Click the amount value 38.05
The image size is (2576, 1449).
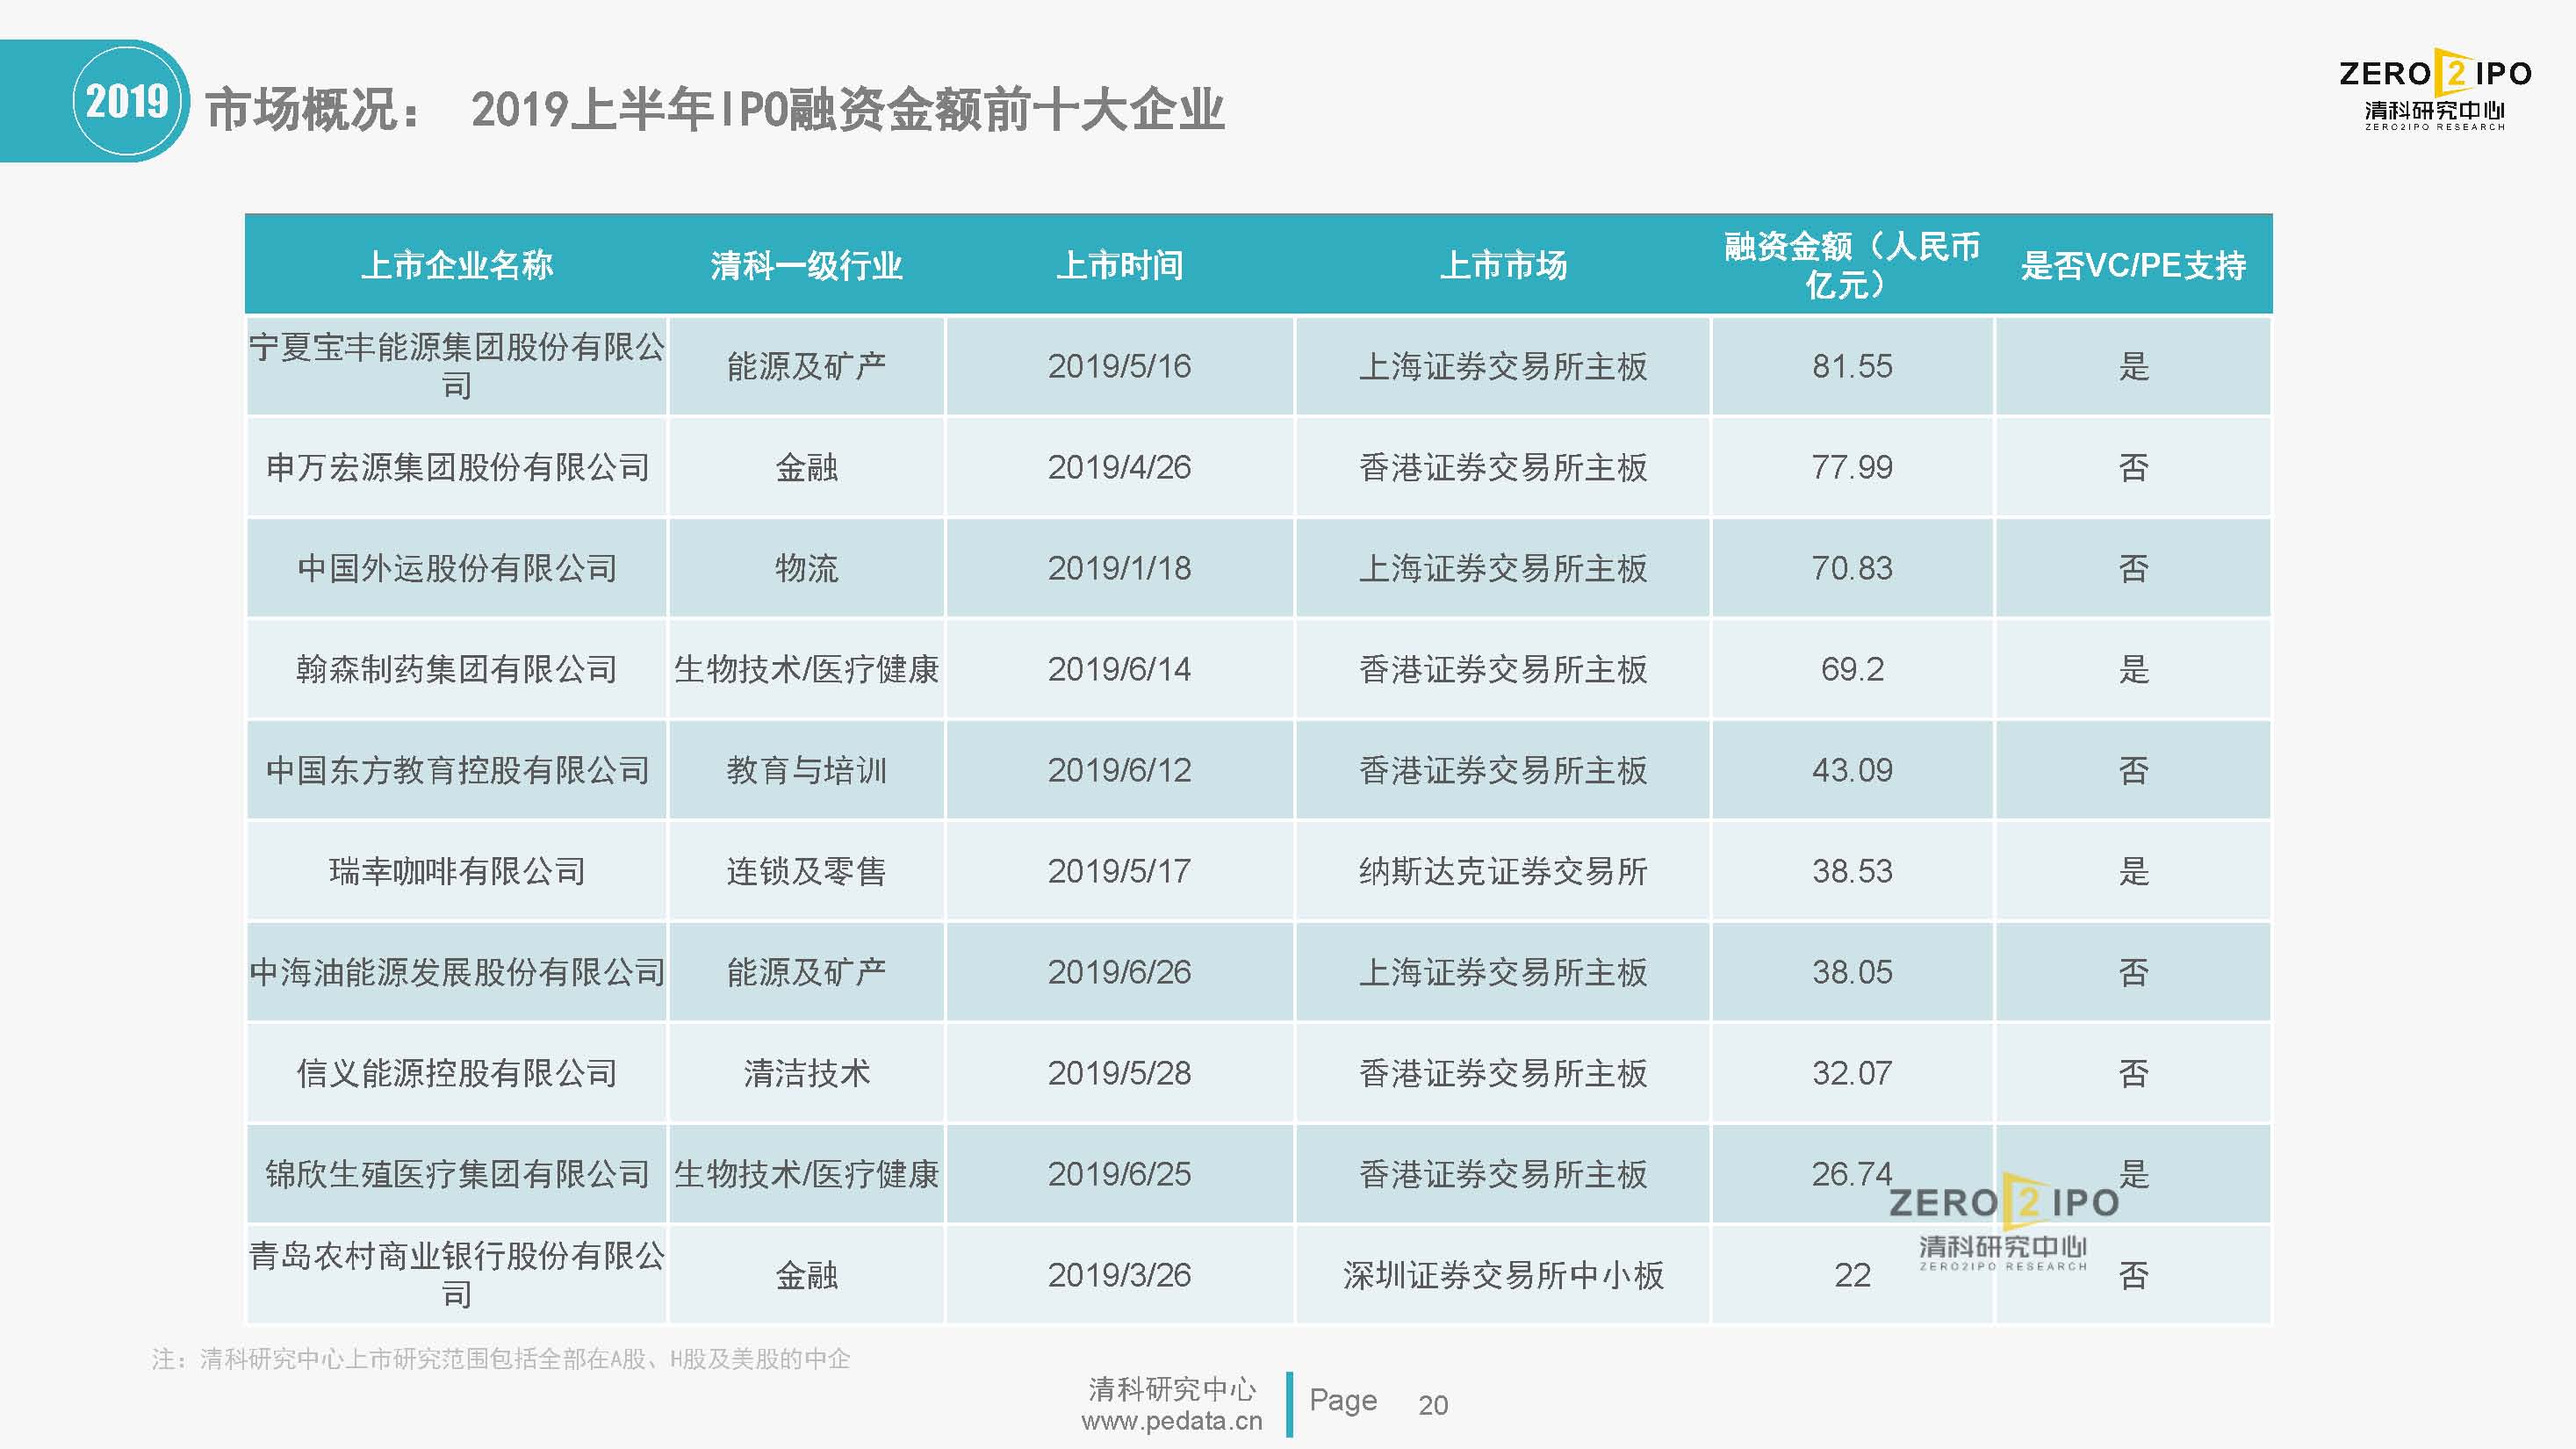point(1852,972)
